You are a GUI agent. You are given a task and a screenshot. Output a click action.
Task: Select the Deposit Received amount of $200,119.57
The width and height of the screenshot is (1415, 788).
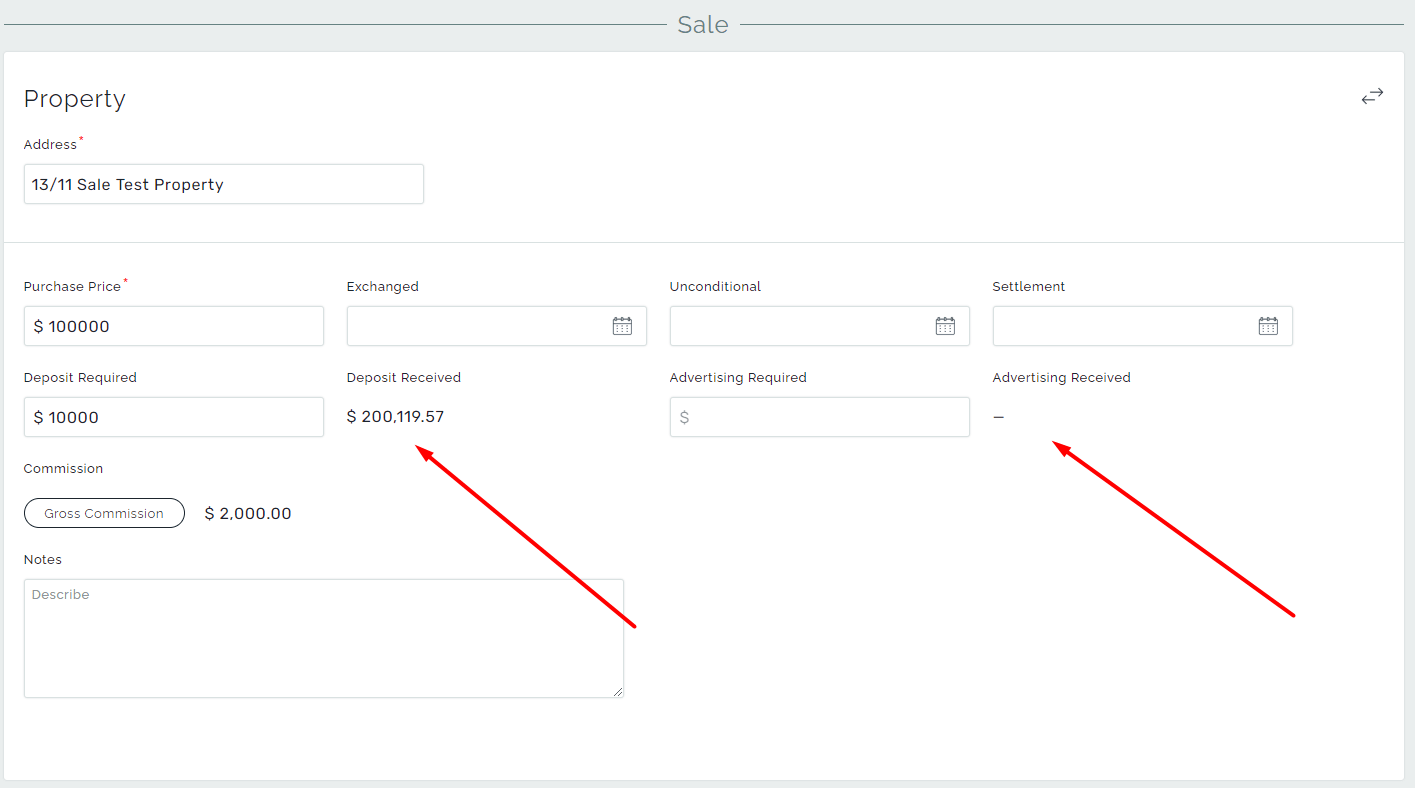click(395, 415)
